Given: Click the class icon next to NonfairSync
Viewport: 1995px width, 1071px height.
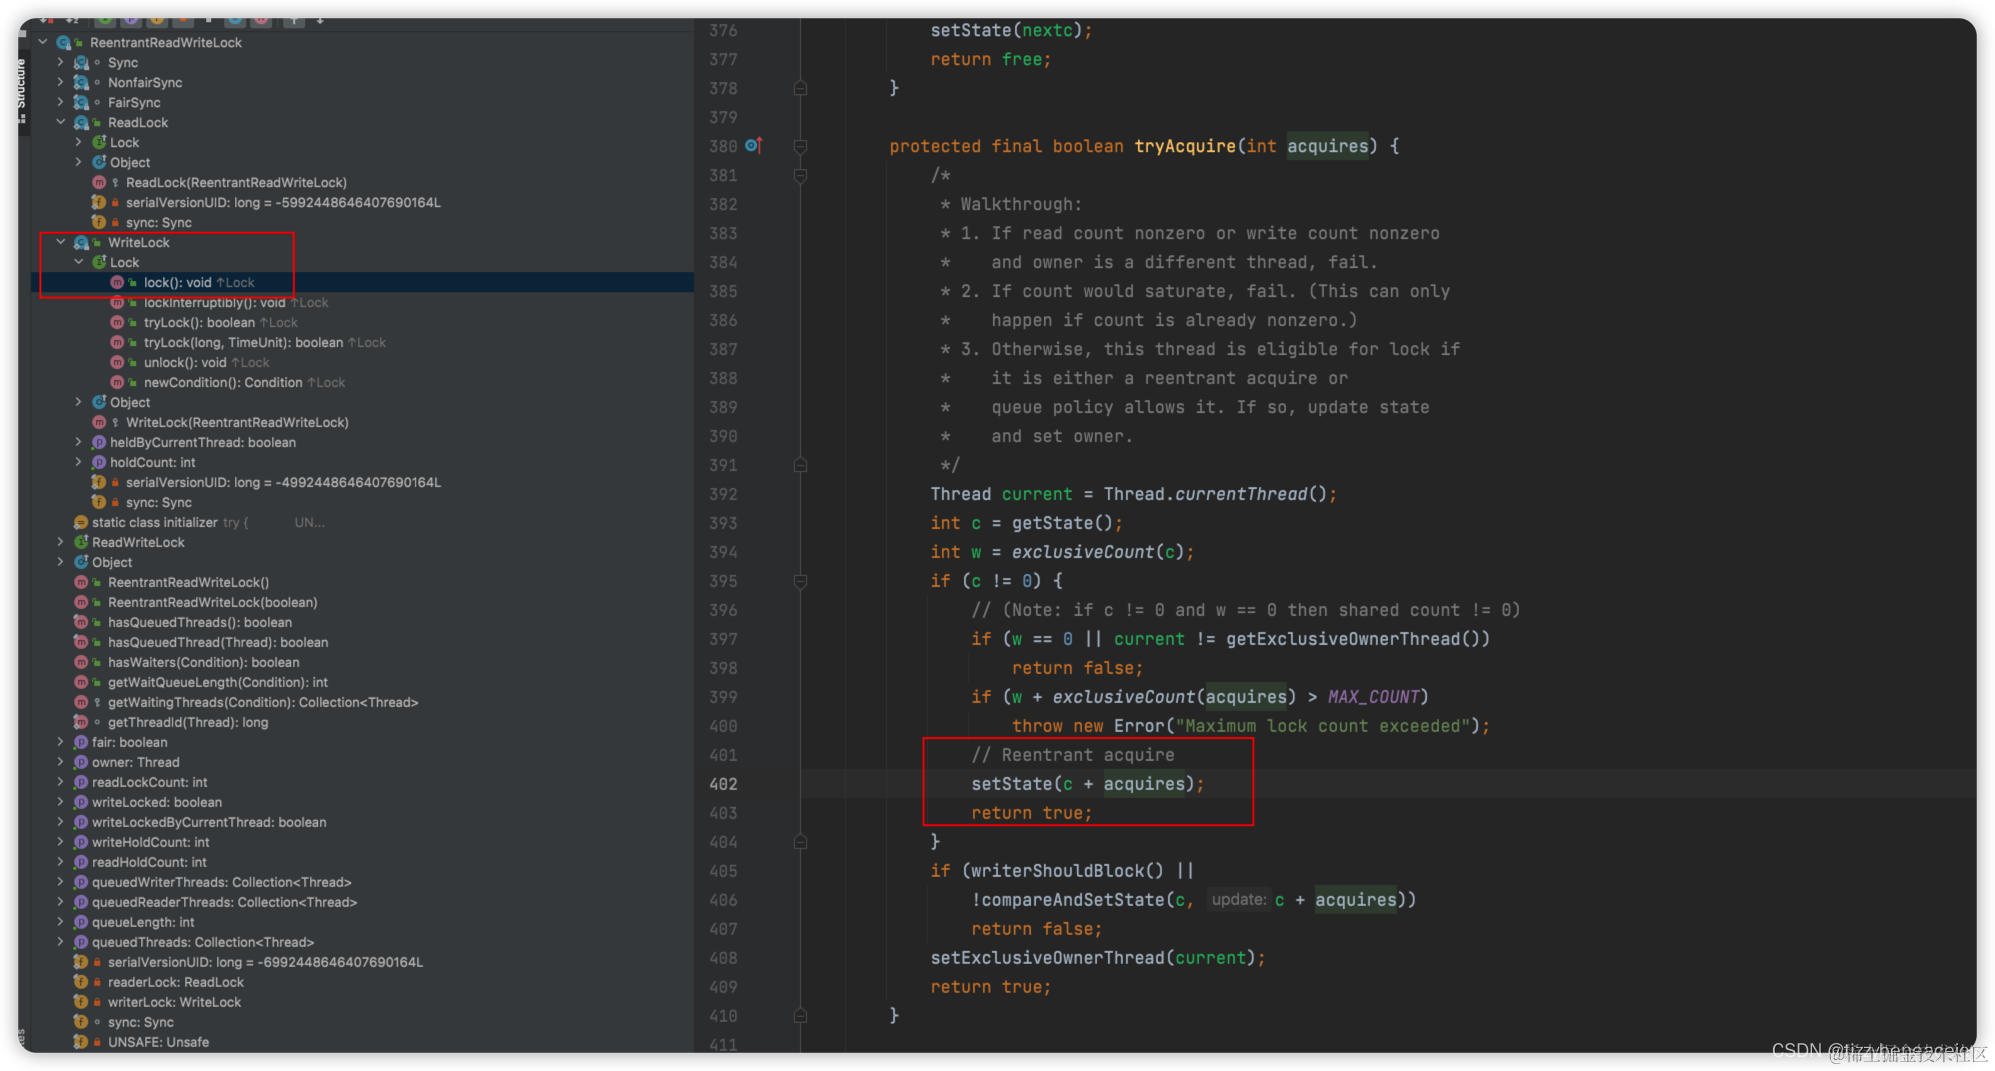Looking at the screenshot, I should [82, 83].
